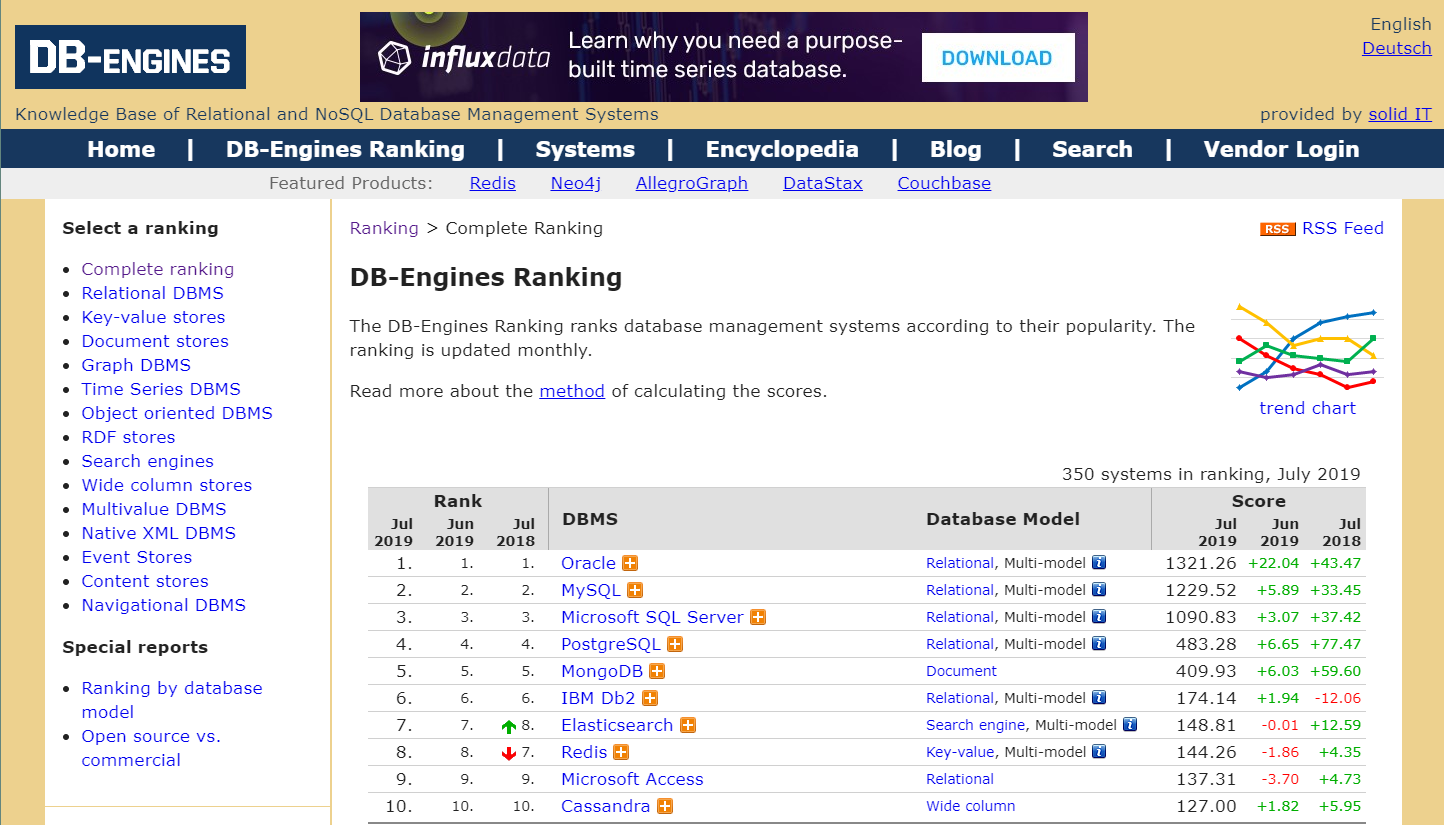
Task: Select Native XML DBMS ranking
Action: pyautogui.click(x=159, y=533)
